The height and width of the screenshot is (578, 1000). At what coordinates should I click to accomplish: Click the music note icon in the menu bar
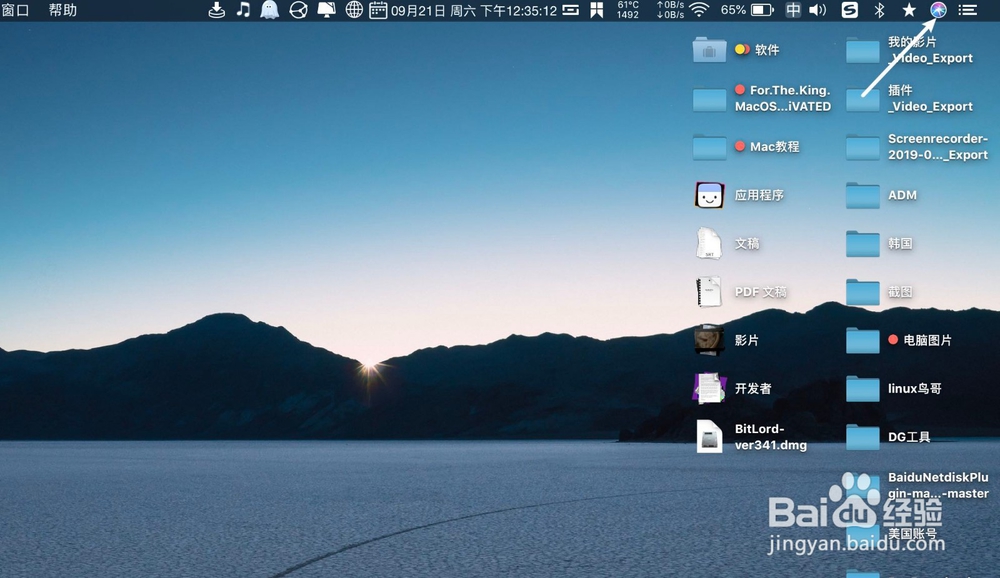tap(242, 11)
